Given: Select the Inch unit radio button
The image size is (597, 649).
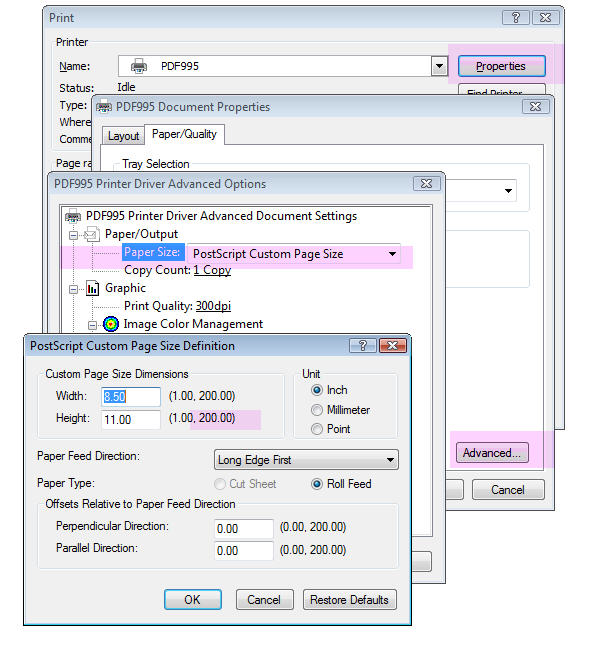Looking at the screenshot, I should [x=317, y=390].
